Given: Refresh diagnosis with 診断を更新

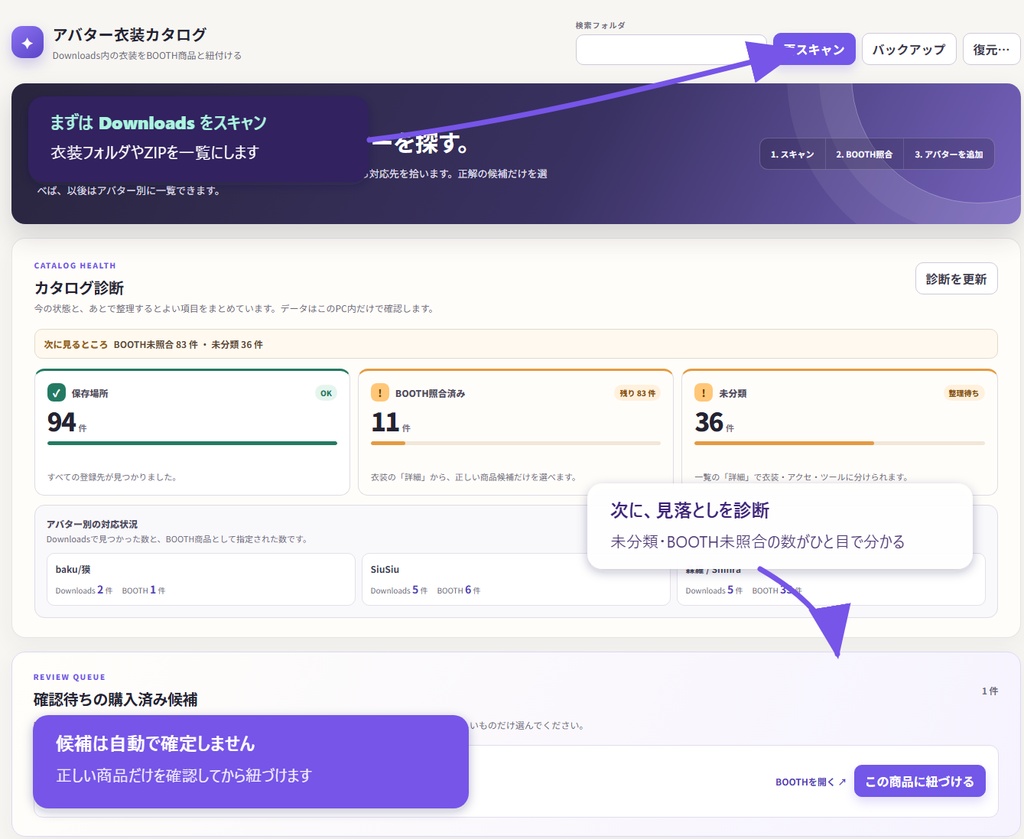Looking at the screenshot, I should (956, 279).
